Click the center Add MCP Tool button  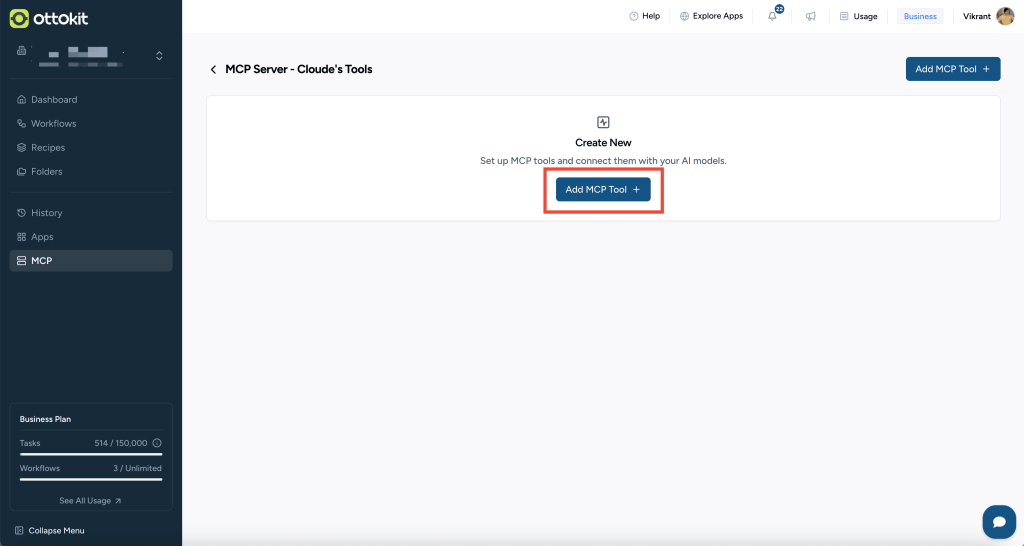coord(603,189)
